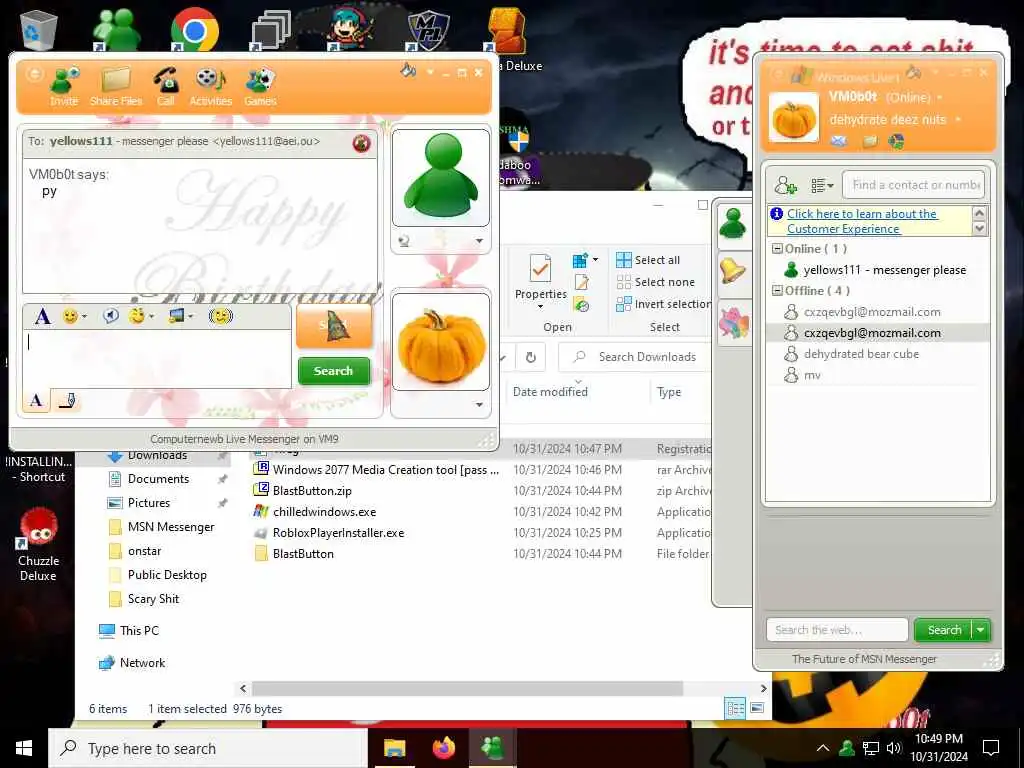1024x768 pixels.
Task: Open the background picture icon
Action: (x=176, y=317)
